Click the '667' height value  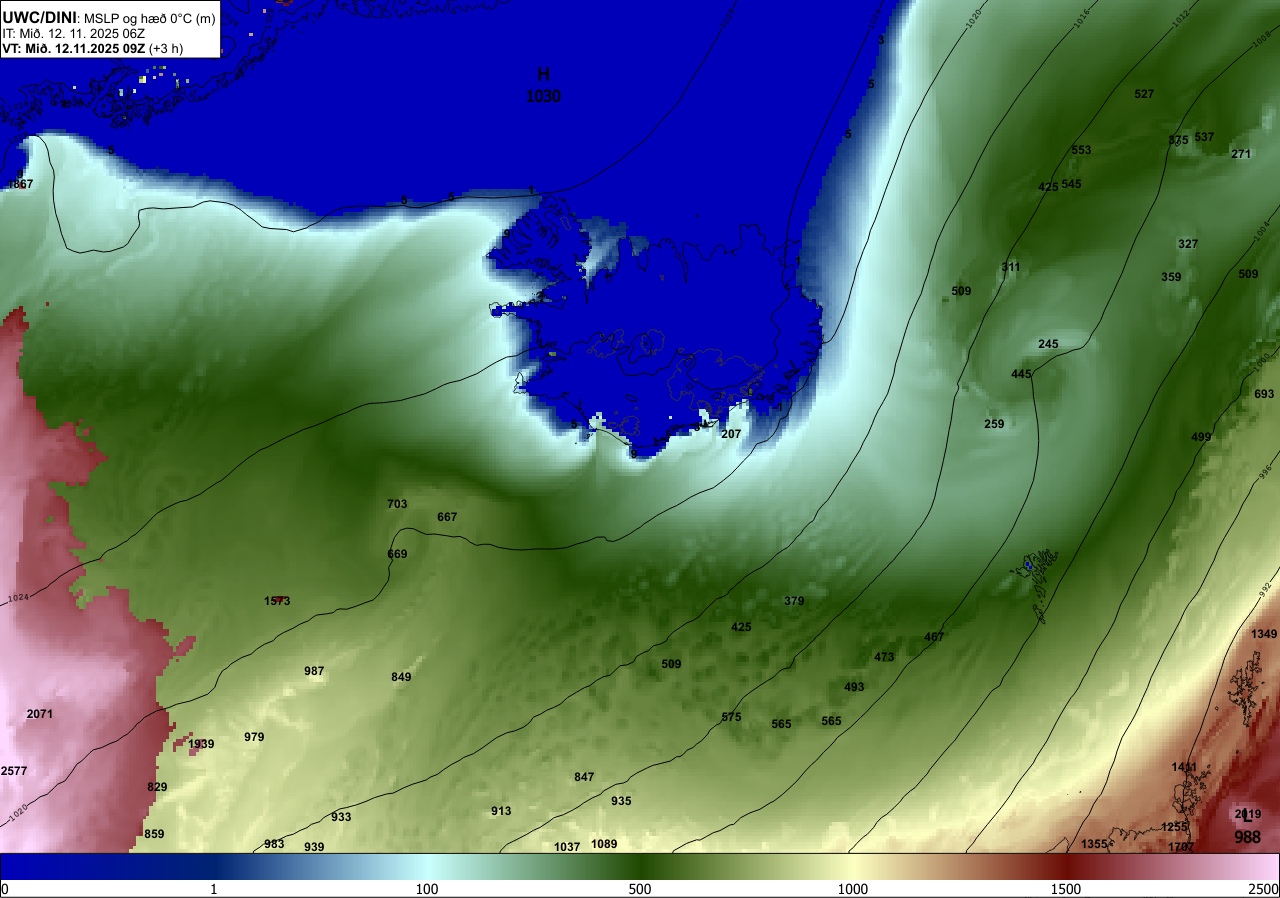coord(447,517)
